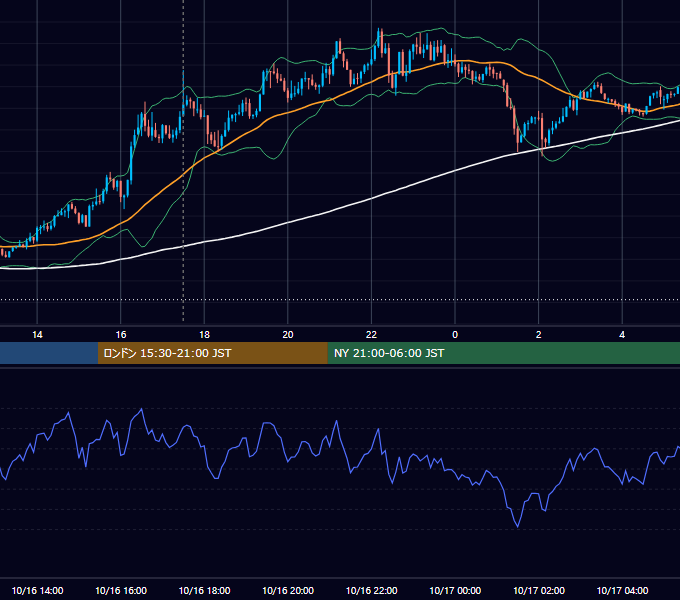The height and width of the screenshot is (600, 680).
Task: Click hour label 22 on price chart axis
Action: (371, 335)
